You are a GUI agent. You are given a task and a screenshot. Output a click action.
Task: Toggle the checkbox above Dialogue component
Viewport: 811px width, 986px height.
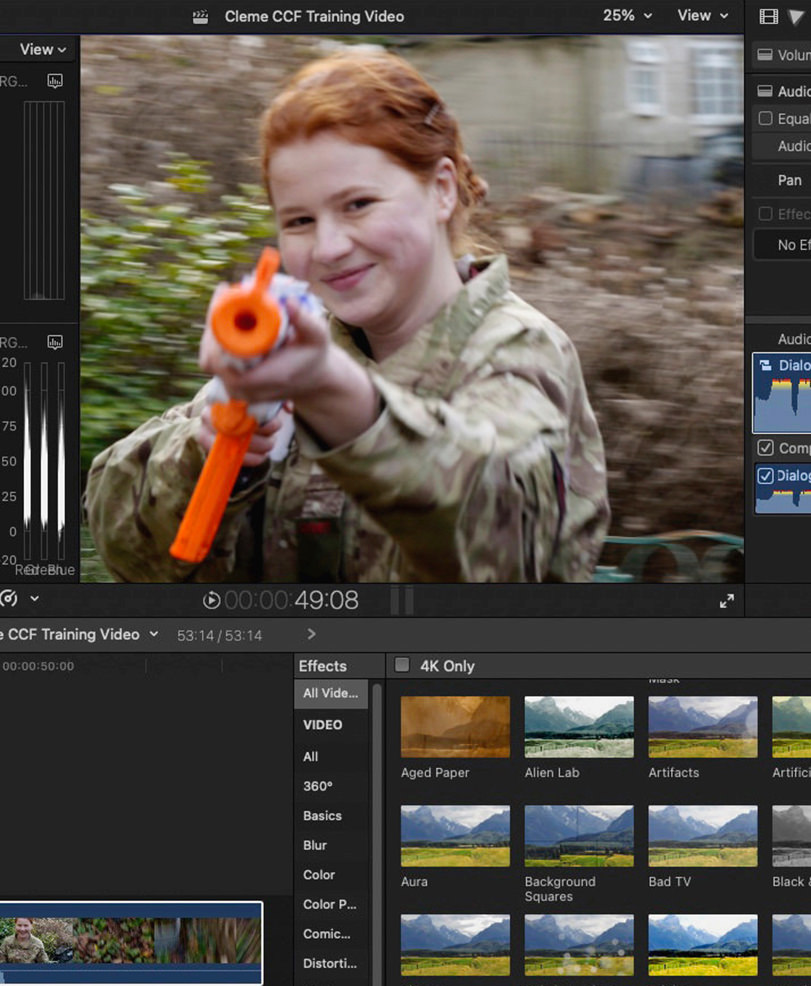click(765, 448)
